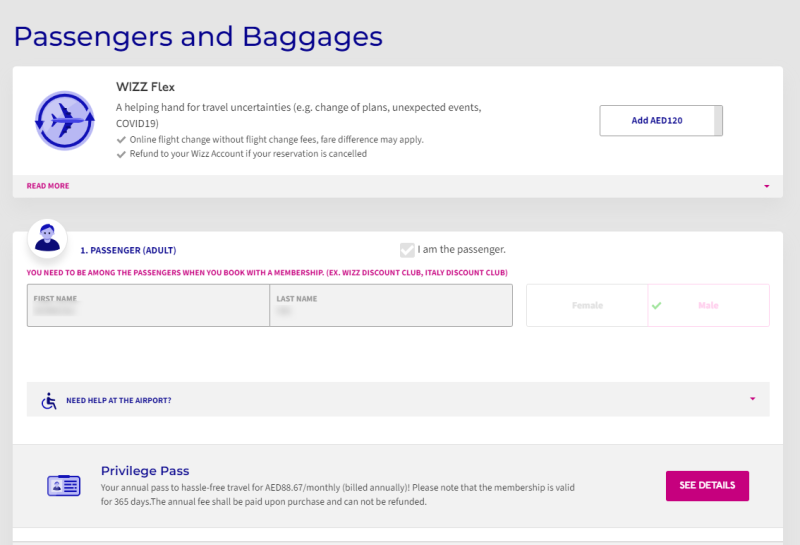Click the Last Name input field
This screenshot has height=545, width=800.
click(390, 306)
